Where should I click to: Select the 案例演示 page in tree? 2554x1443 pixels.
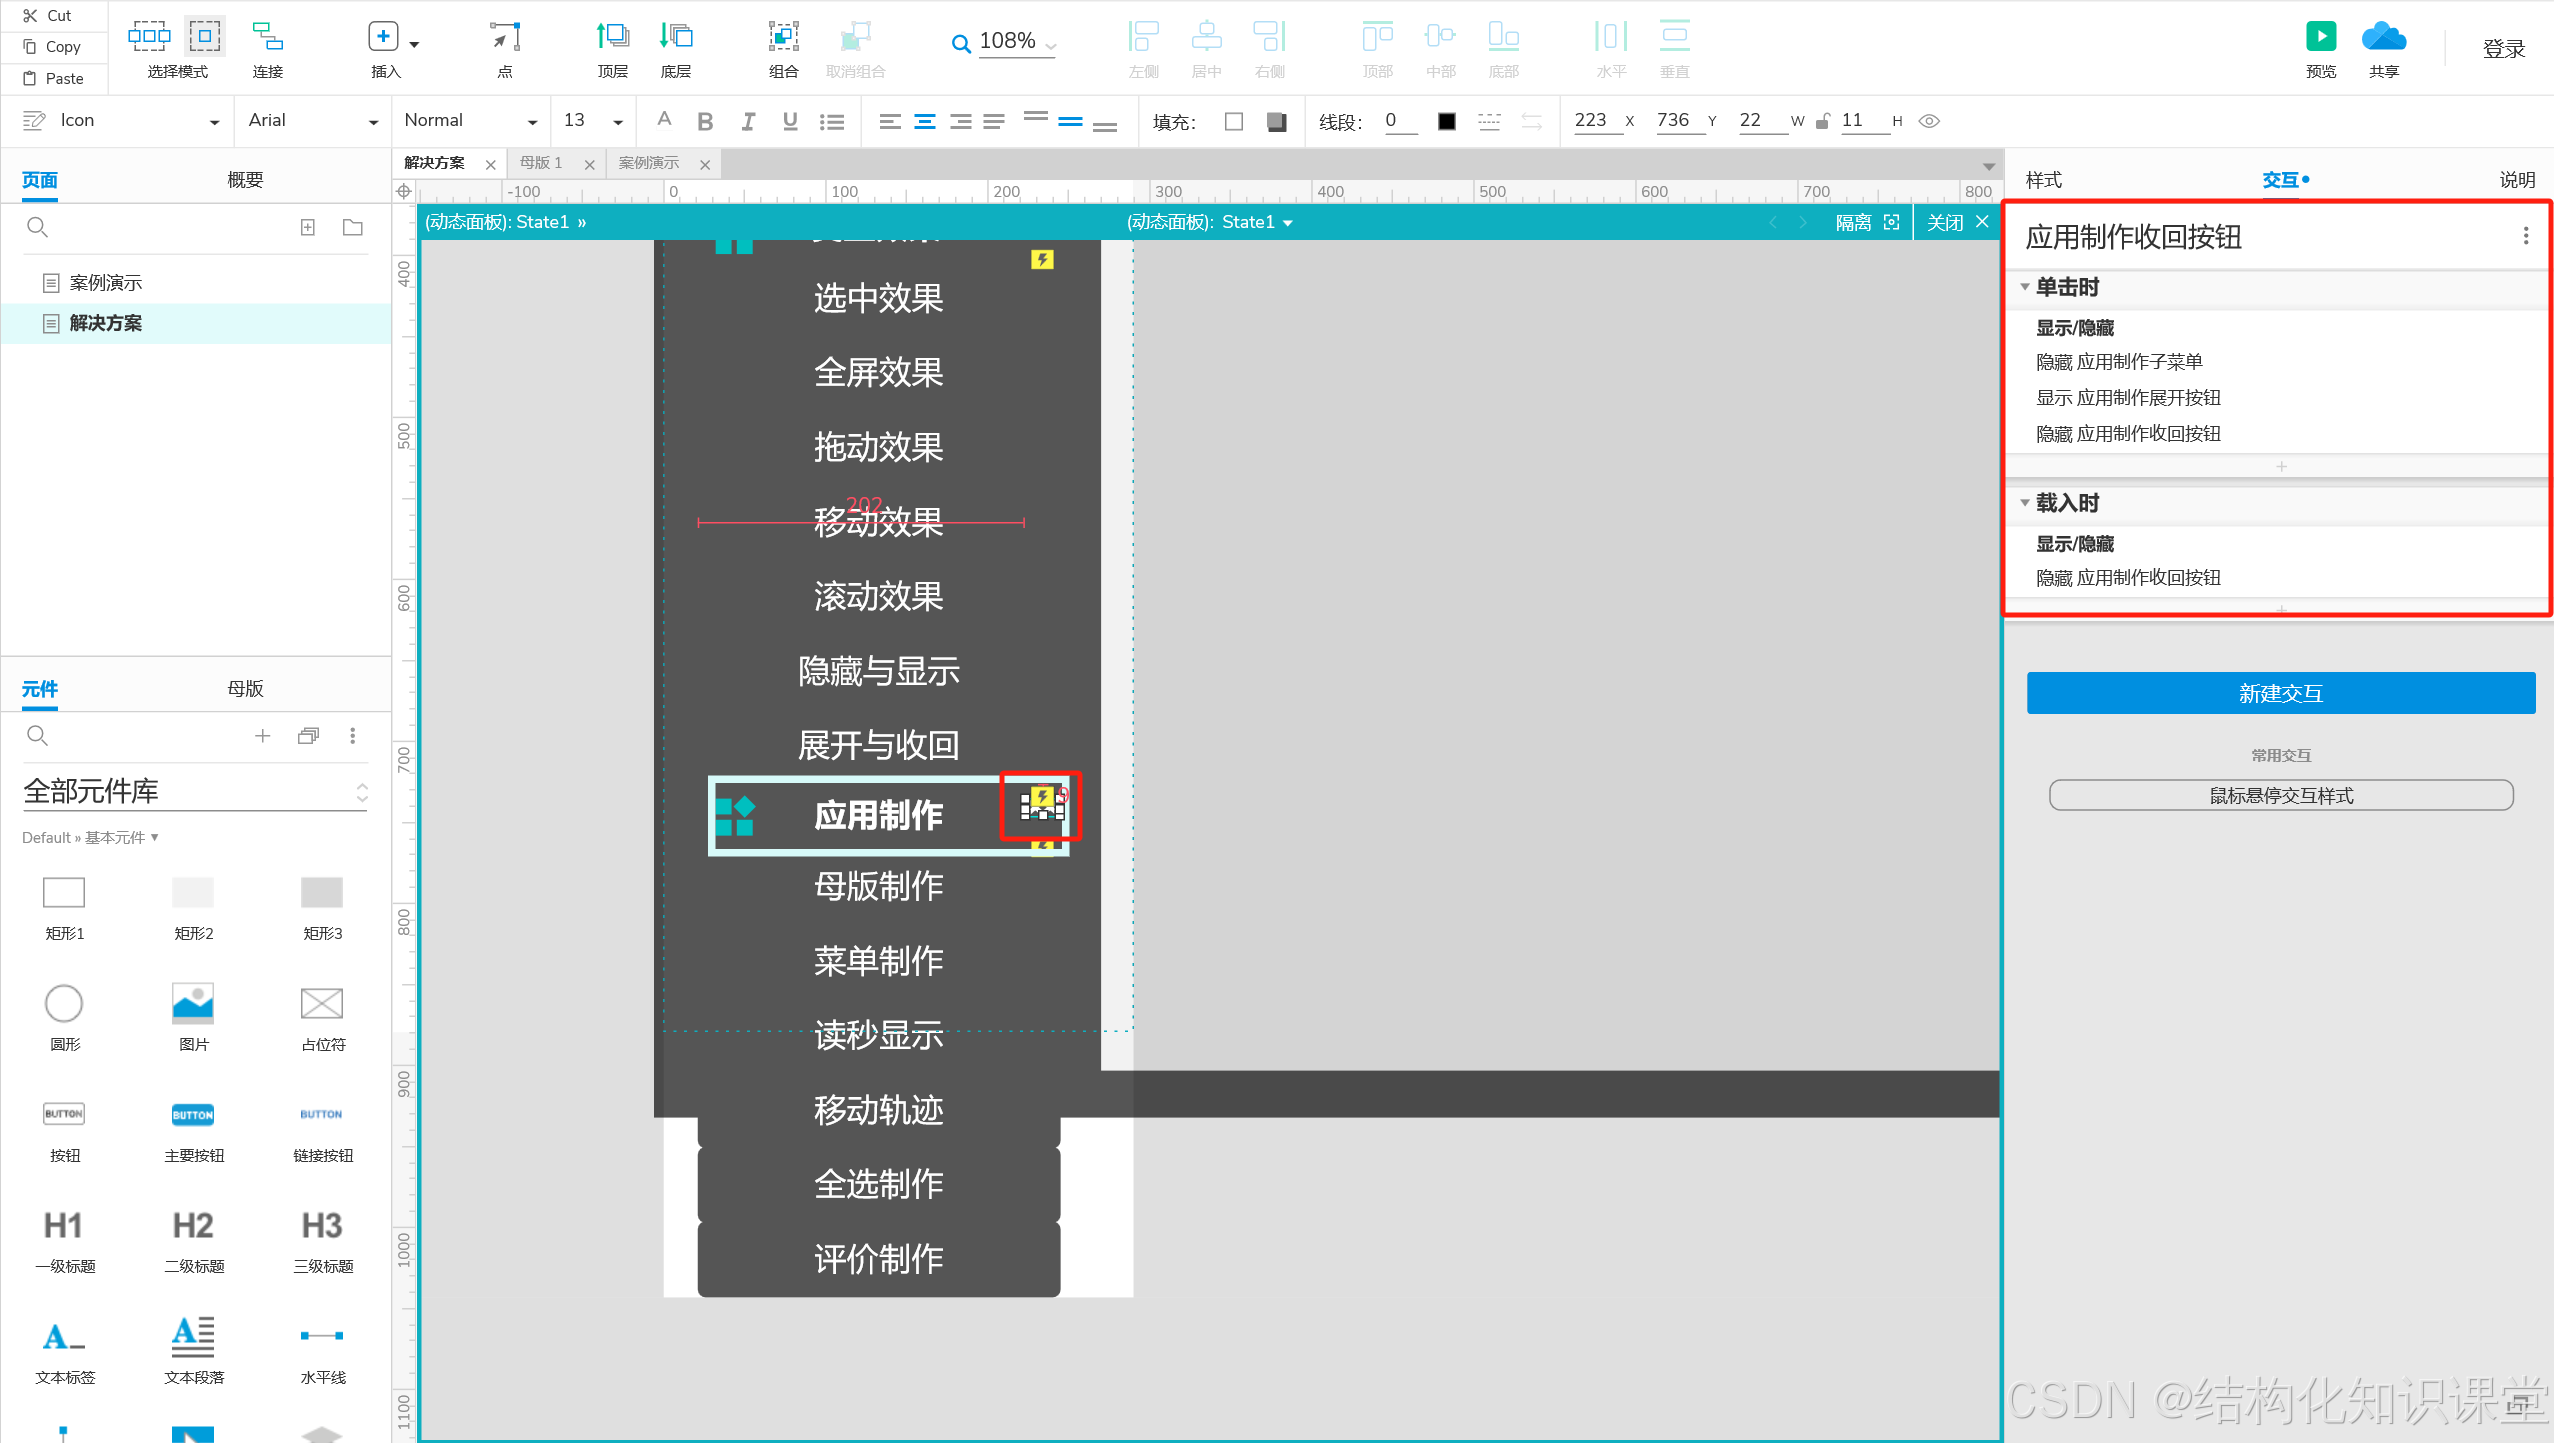106,283
